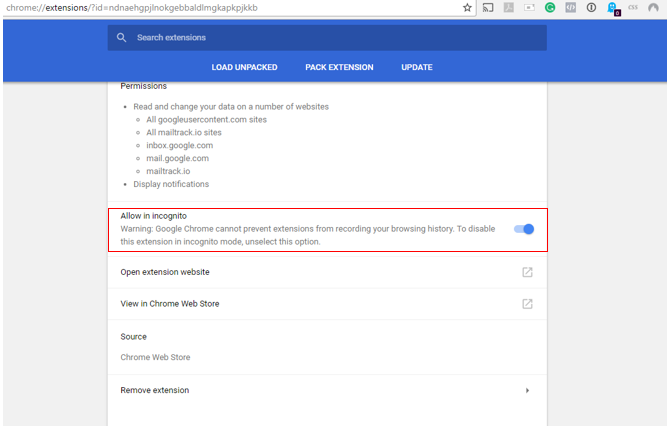Viewport: 670px width, 427px height.
Task: Click the UPDATE button
Action: [x=417, y=68]
